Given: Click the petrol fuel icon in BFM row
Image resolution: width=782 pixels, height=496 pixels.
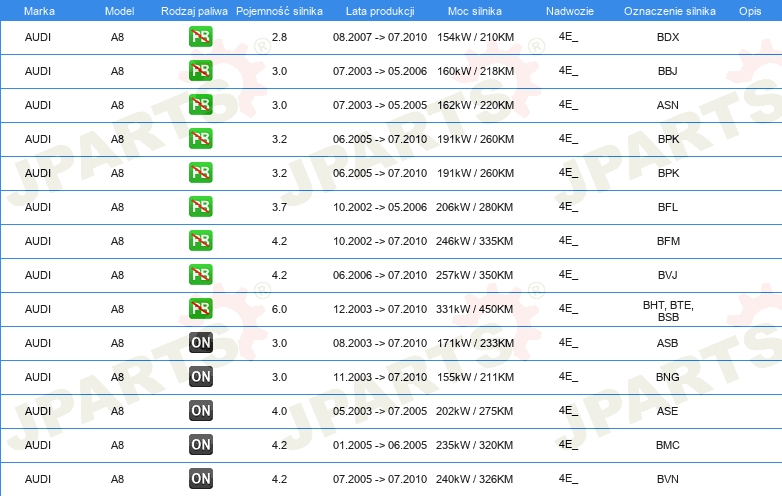Looking at the screenshot, I should point(200,241).
